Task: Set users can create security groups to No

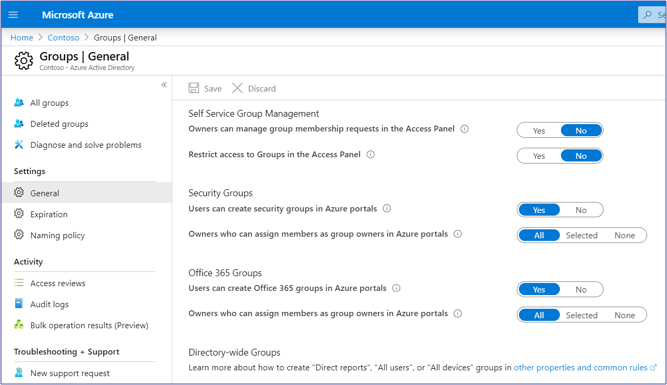Action: [x=581, y=210]
